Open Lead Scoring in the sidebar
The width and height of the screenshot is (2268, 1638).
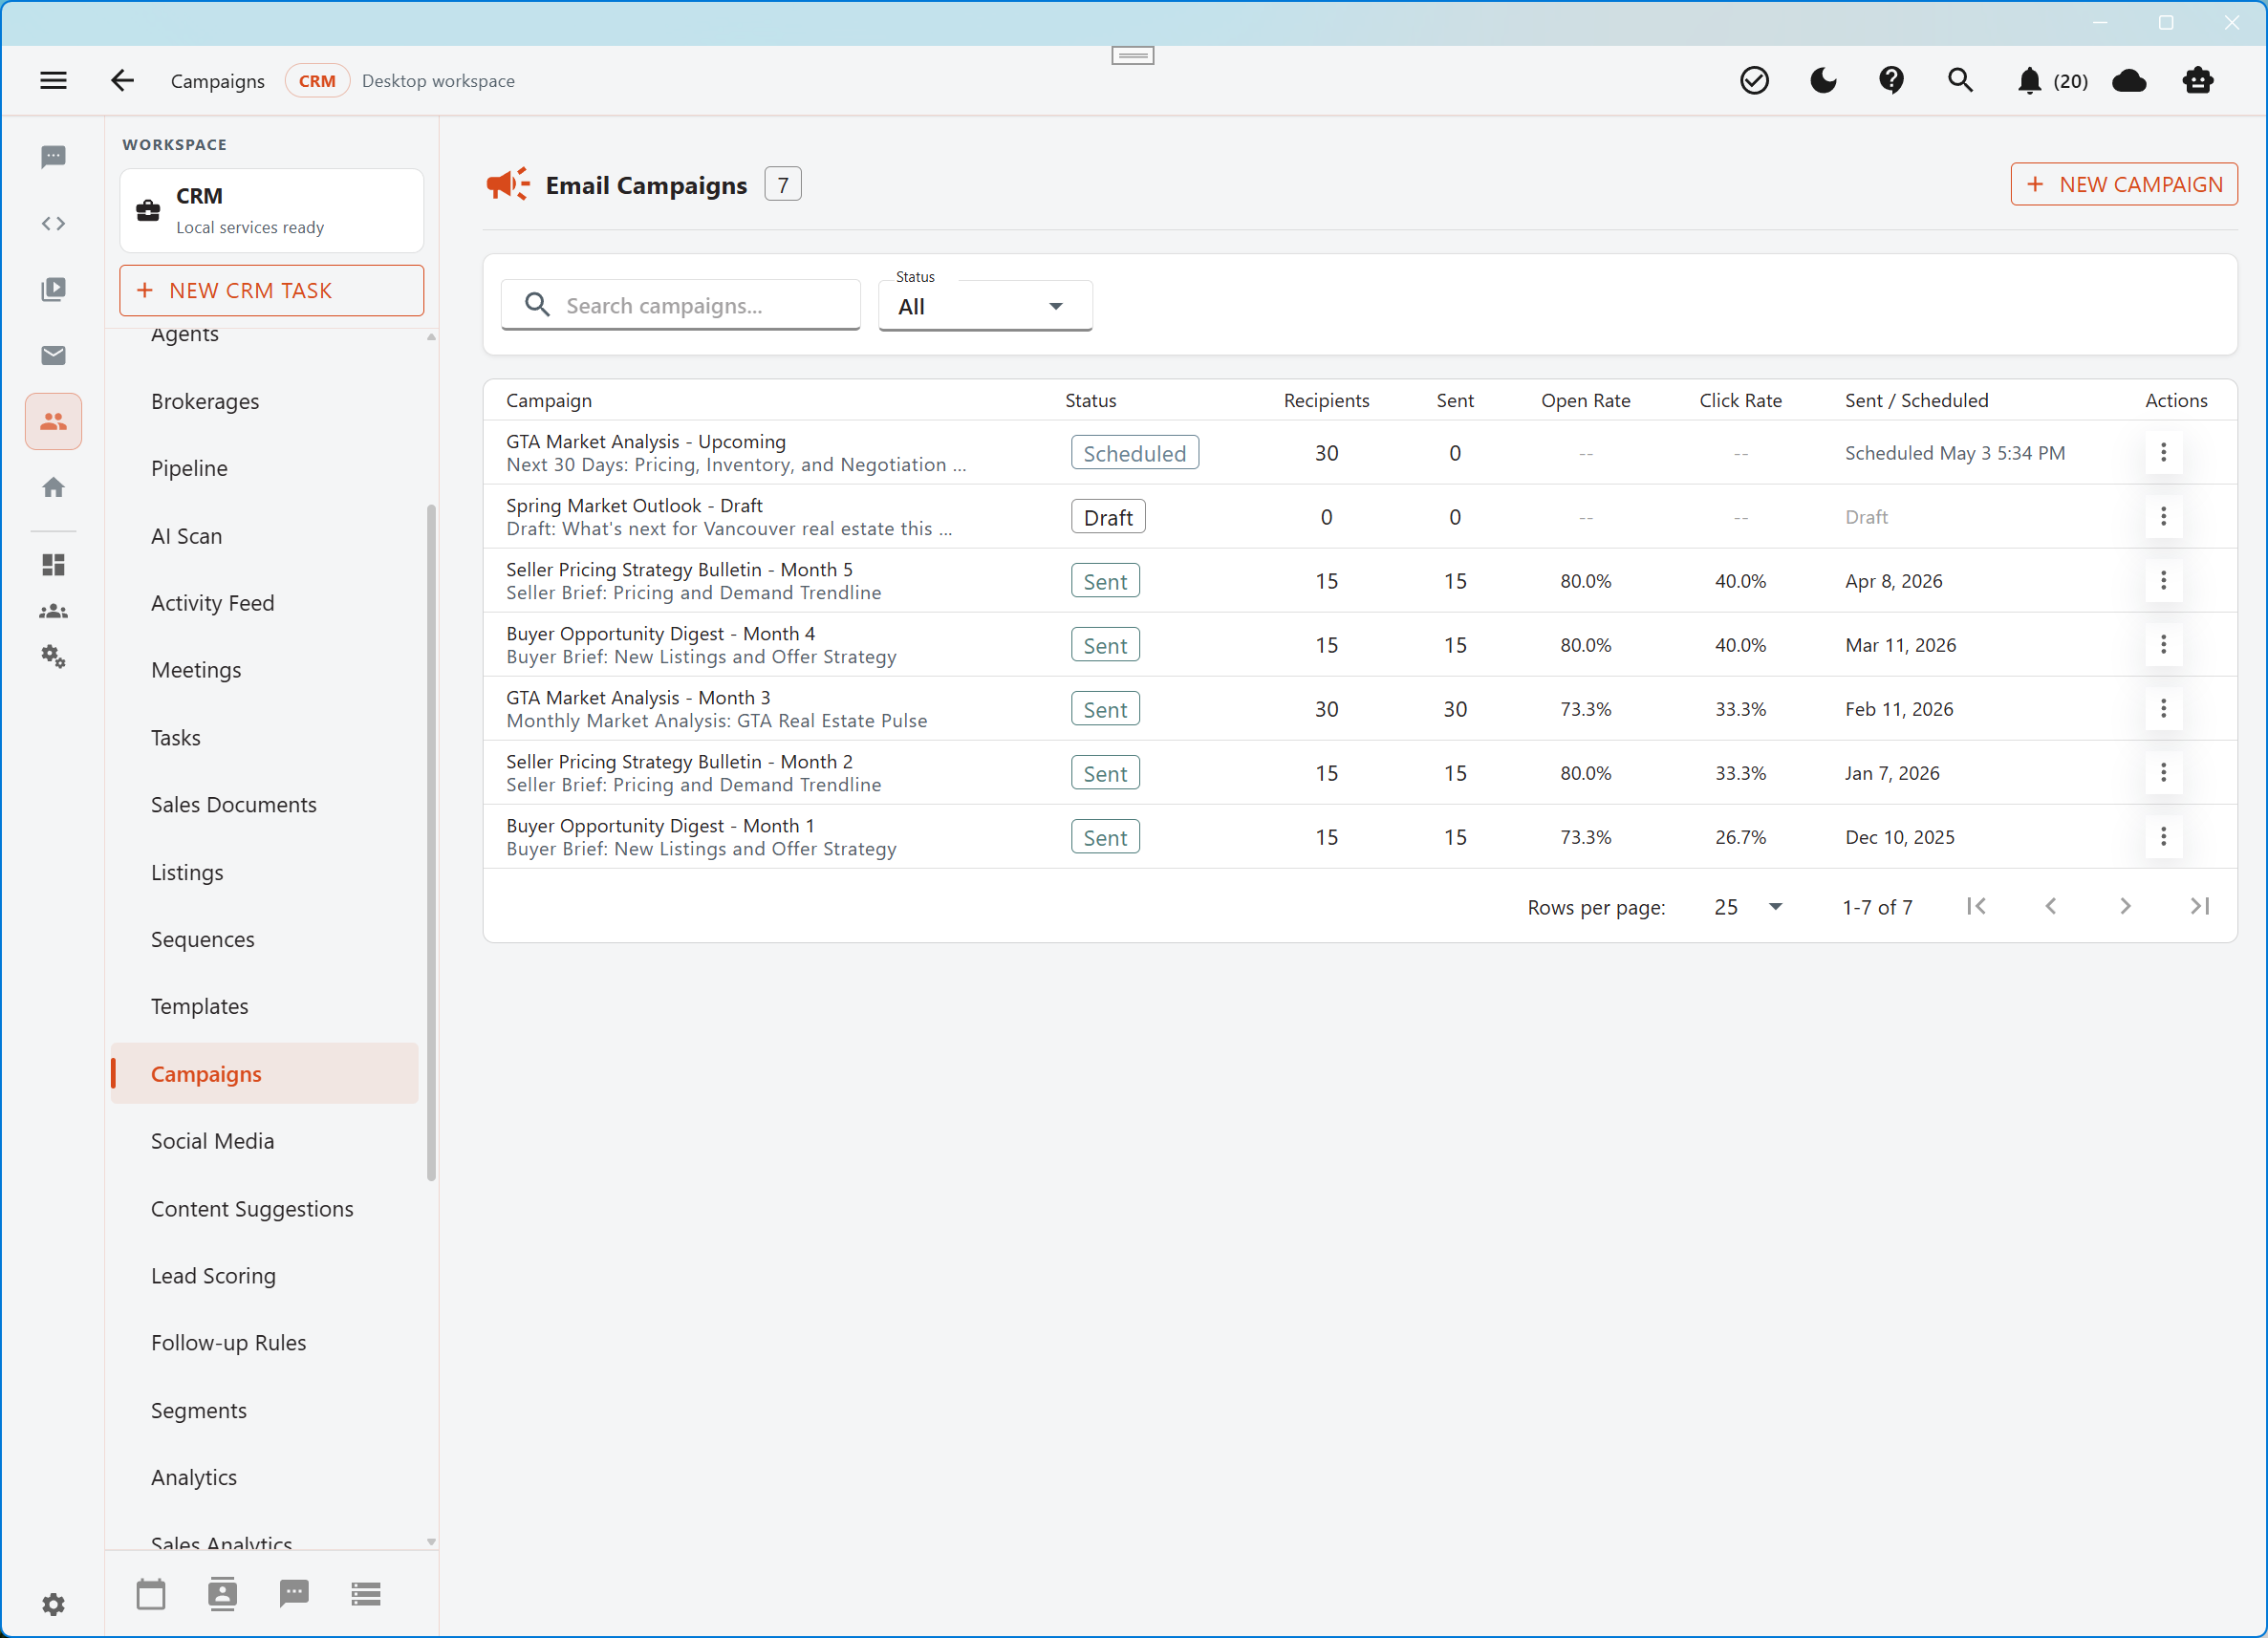click(264, 1276)
